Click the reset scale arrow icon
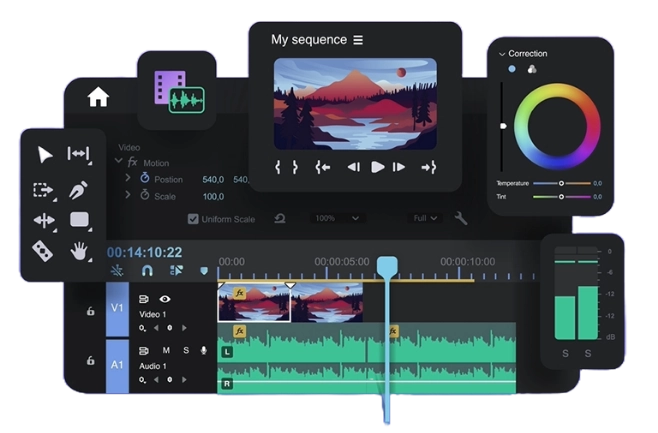Viewport: 658px width, 433px height. coord(280,218)
